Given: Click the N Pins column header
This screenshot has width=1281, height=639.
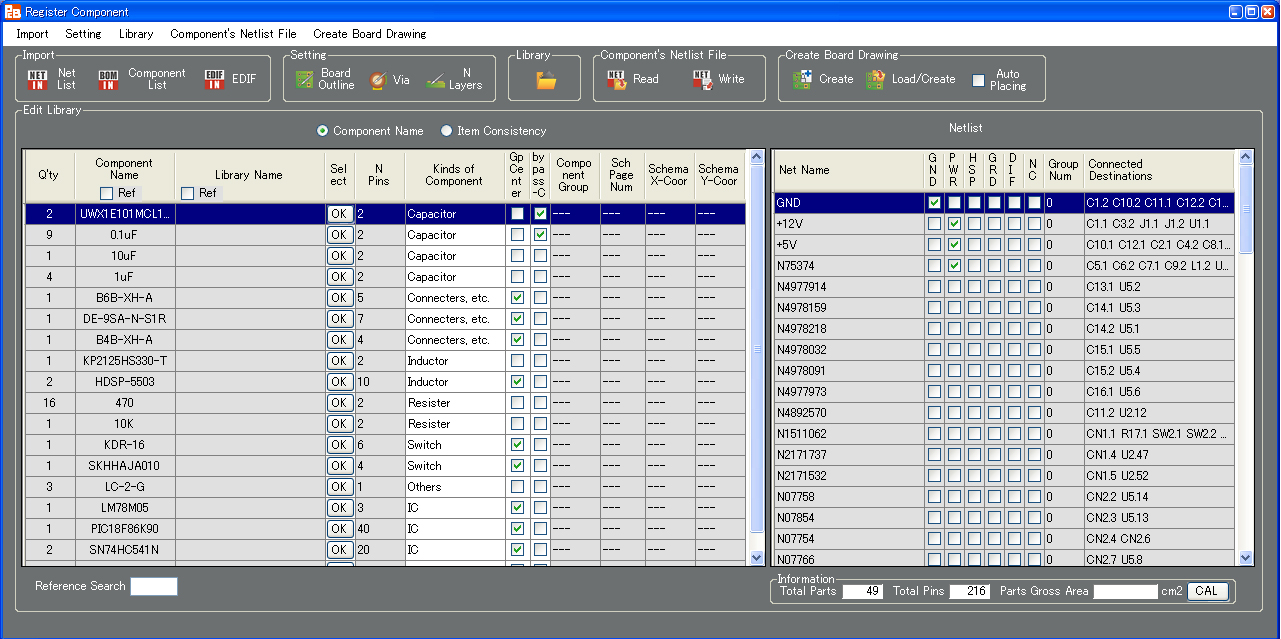Looking at the screenshot, I should pyautogui.click(x=379, y=175).
